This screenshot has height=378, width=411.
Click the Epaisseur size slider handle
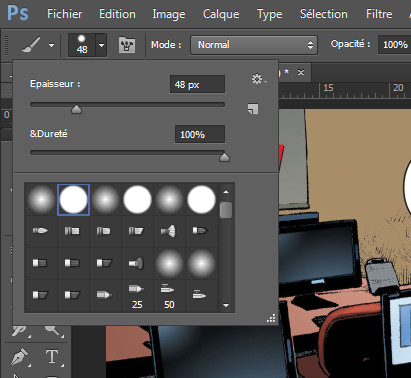(x=77, y=109)
